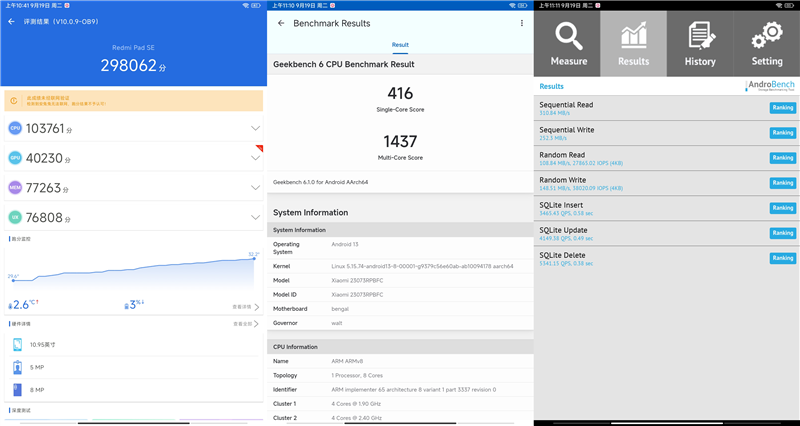This screenshot has width=800, height=426.
Task: Tap the purple MEM score badge
Action: [15, 187]
